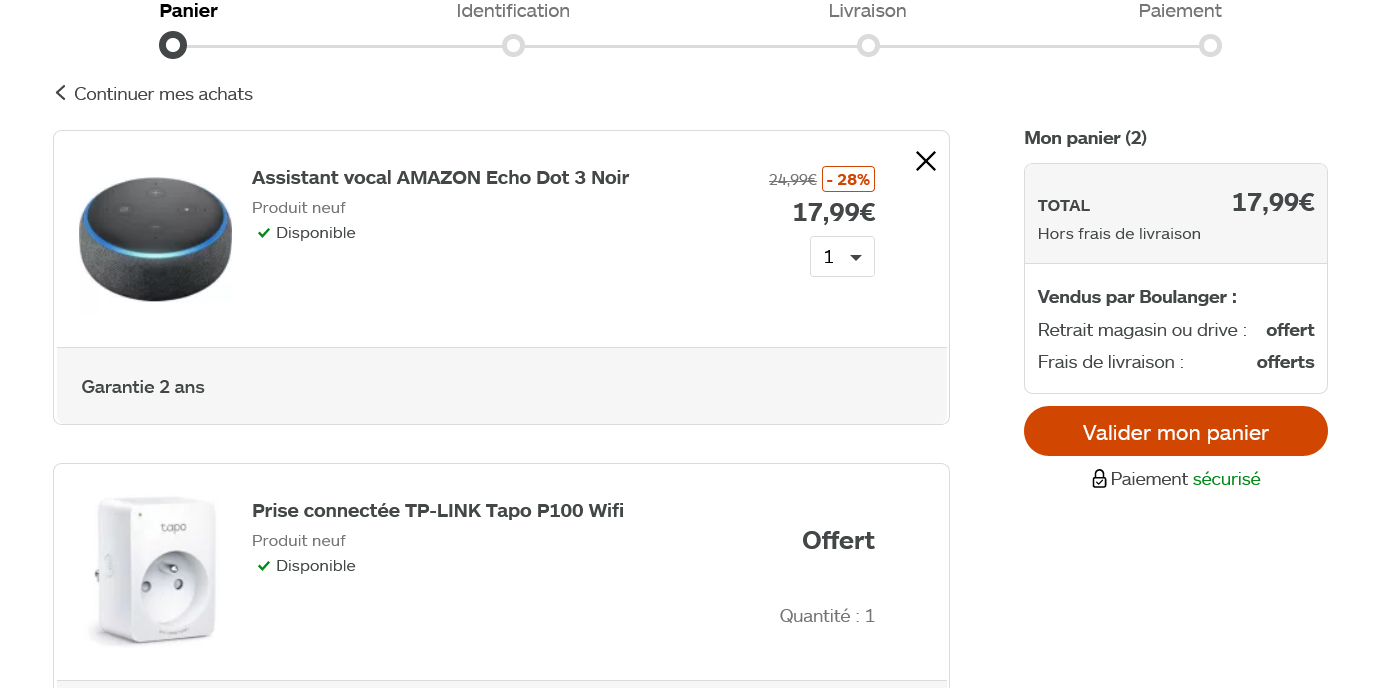Click the Panier step label
The image size is (1390, 688).
tap(188, 11)
